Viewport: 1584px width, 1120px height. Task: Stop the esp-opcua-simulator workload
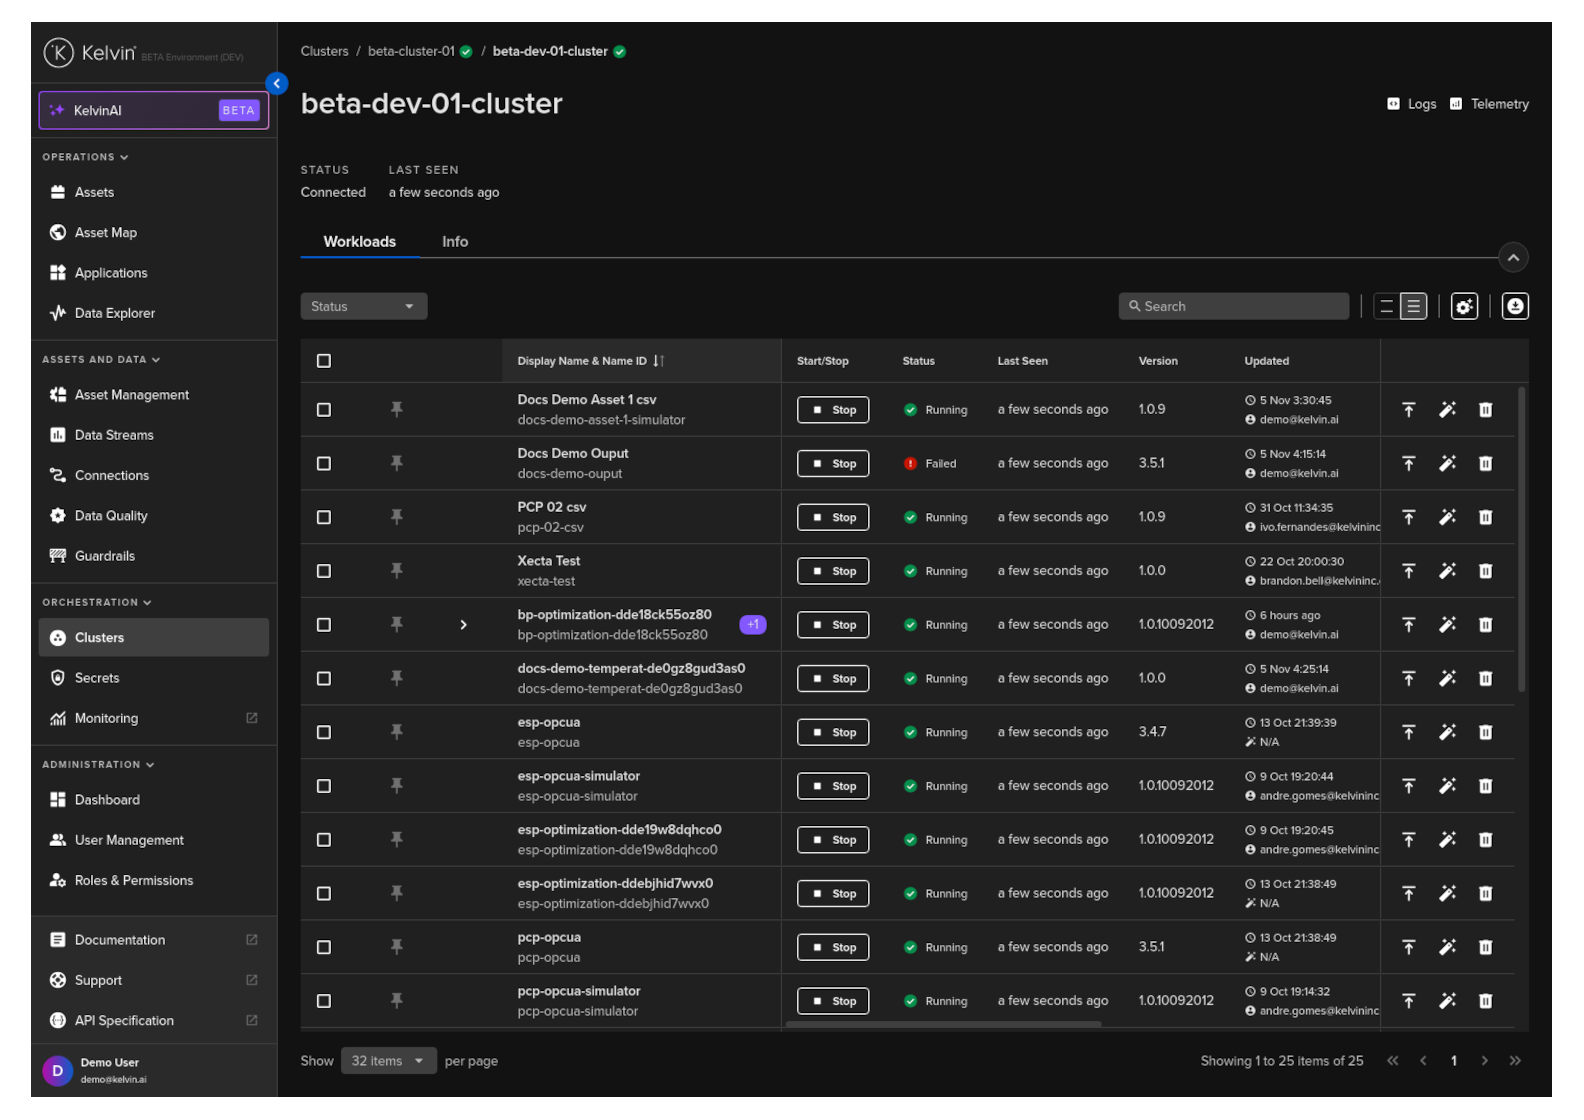tap(833, 786)
